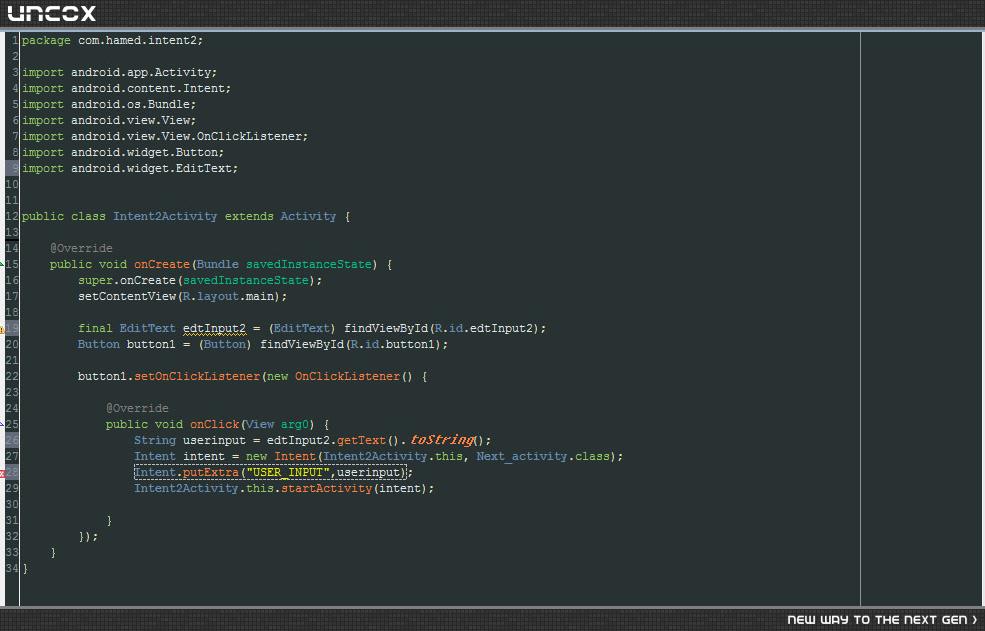
Task: Click 'userinput' variable declaration on line 26
Action: point(214,441)
